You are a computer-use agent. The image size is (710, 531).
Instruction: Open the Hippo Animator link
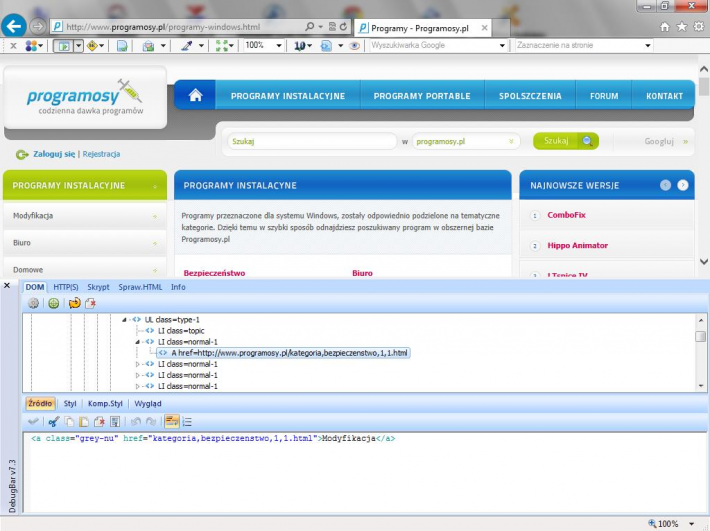(577, 245)
